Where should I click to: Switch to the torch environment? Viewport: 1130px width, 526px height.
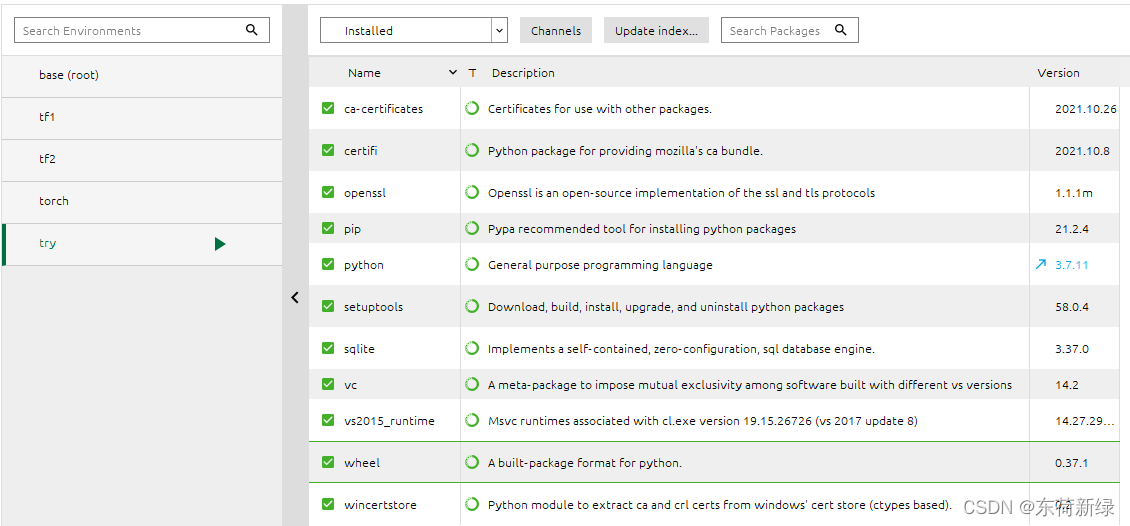click(54, 201)
